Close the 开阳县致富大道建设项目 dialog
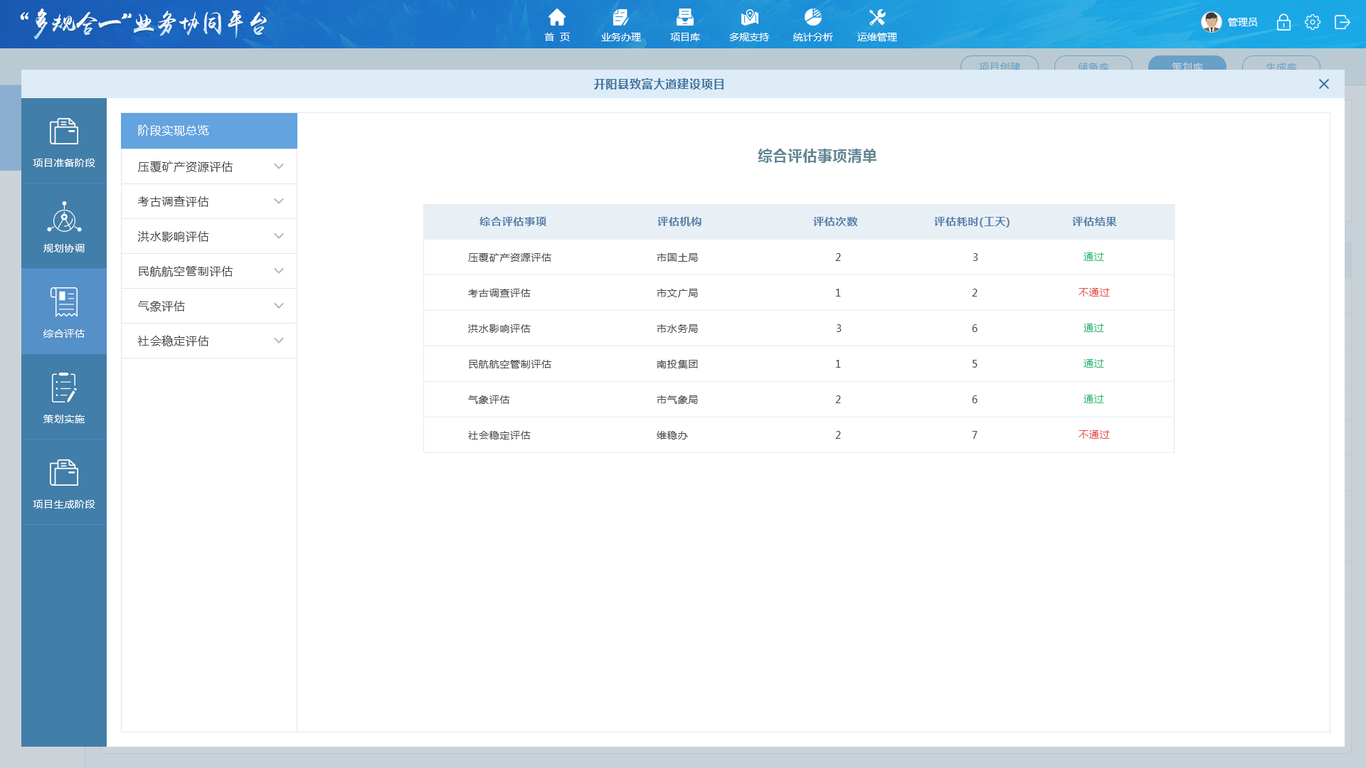 click(1324, 84)
